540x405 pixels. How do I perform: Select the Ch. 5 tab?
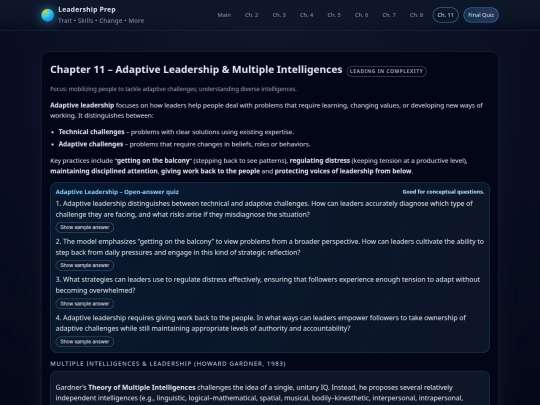coord(334,15)
